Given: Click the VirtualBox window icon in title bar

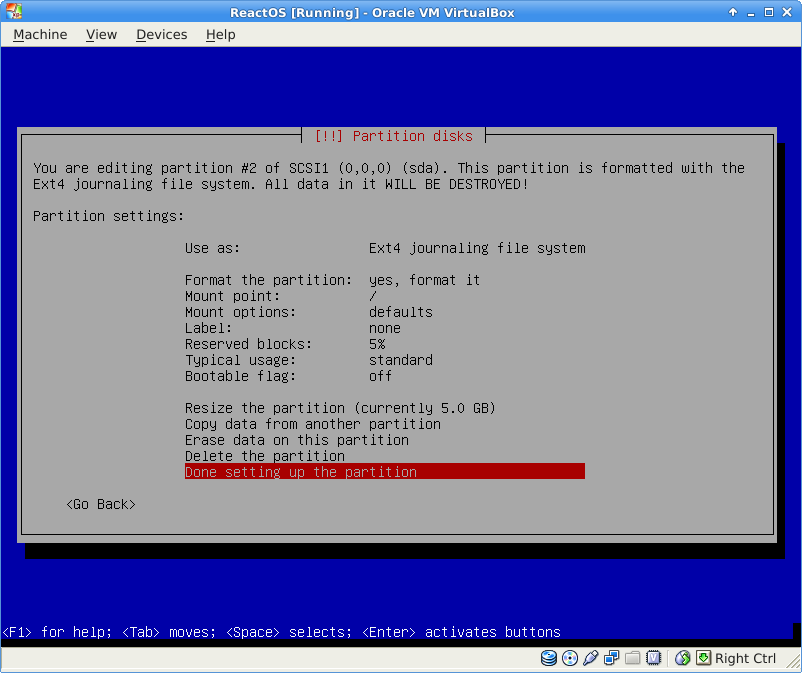Looking at the screenshot, I should (x=12, y=12).
